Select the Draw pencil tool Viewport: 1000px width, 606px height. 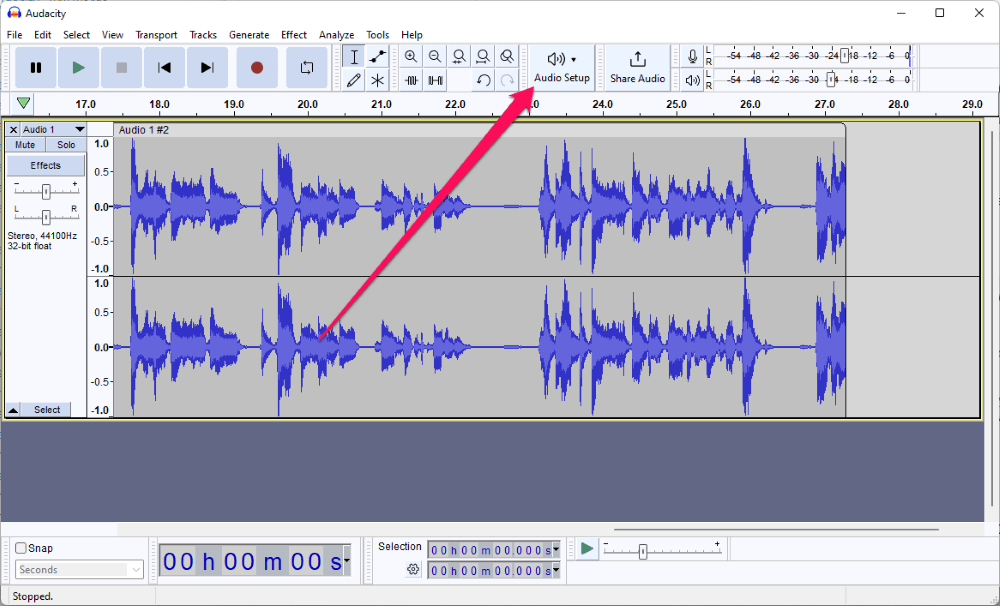coord(354,80)
